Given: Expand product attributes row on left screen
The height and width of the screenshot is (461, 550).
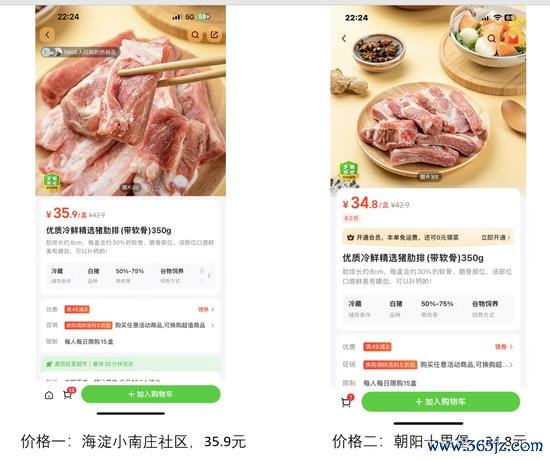Looking at the screenshot, I should pyautogui.click(x=209, y=275).
